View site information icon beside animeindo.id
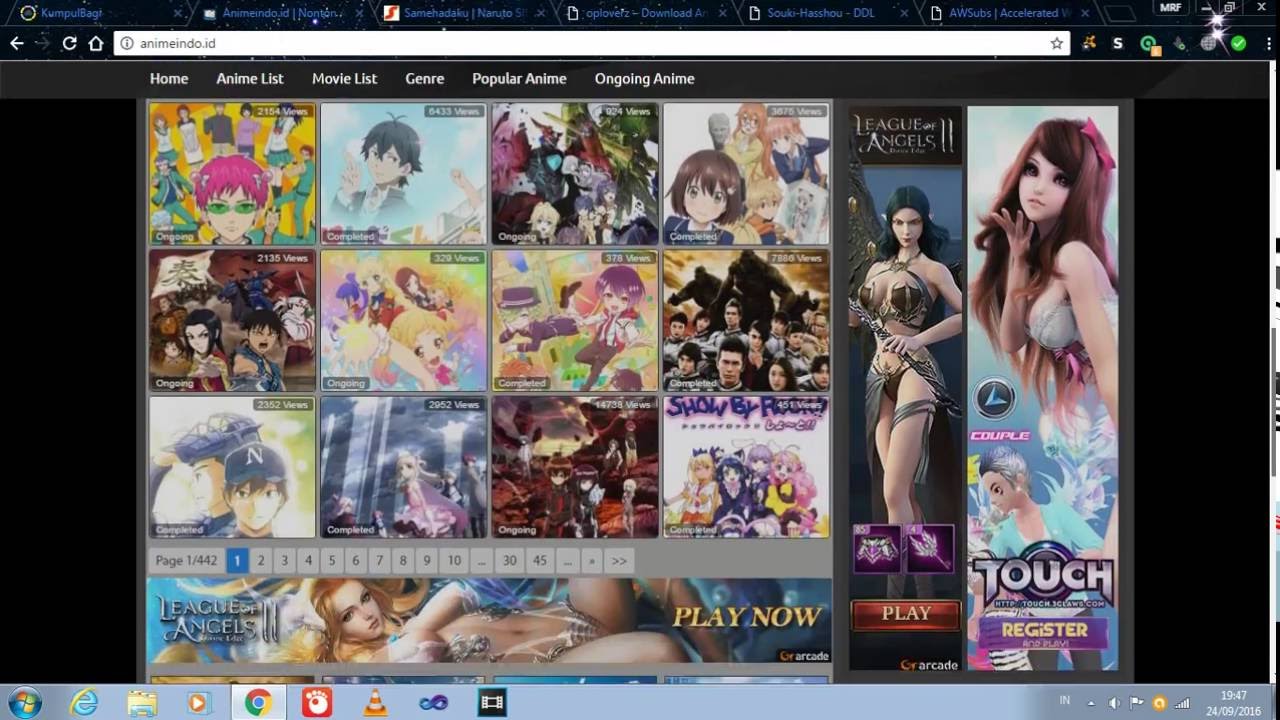The width and height of the screenshot is (1280, 720). [x=126, y=43]
